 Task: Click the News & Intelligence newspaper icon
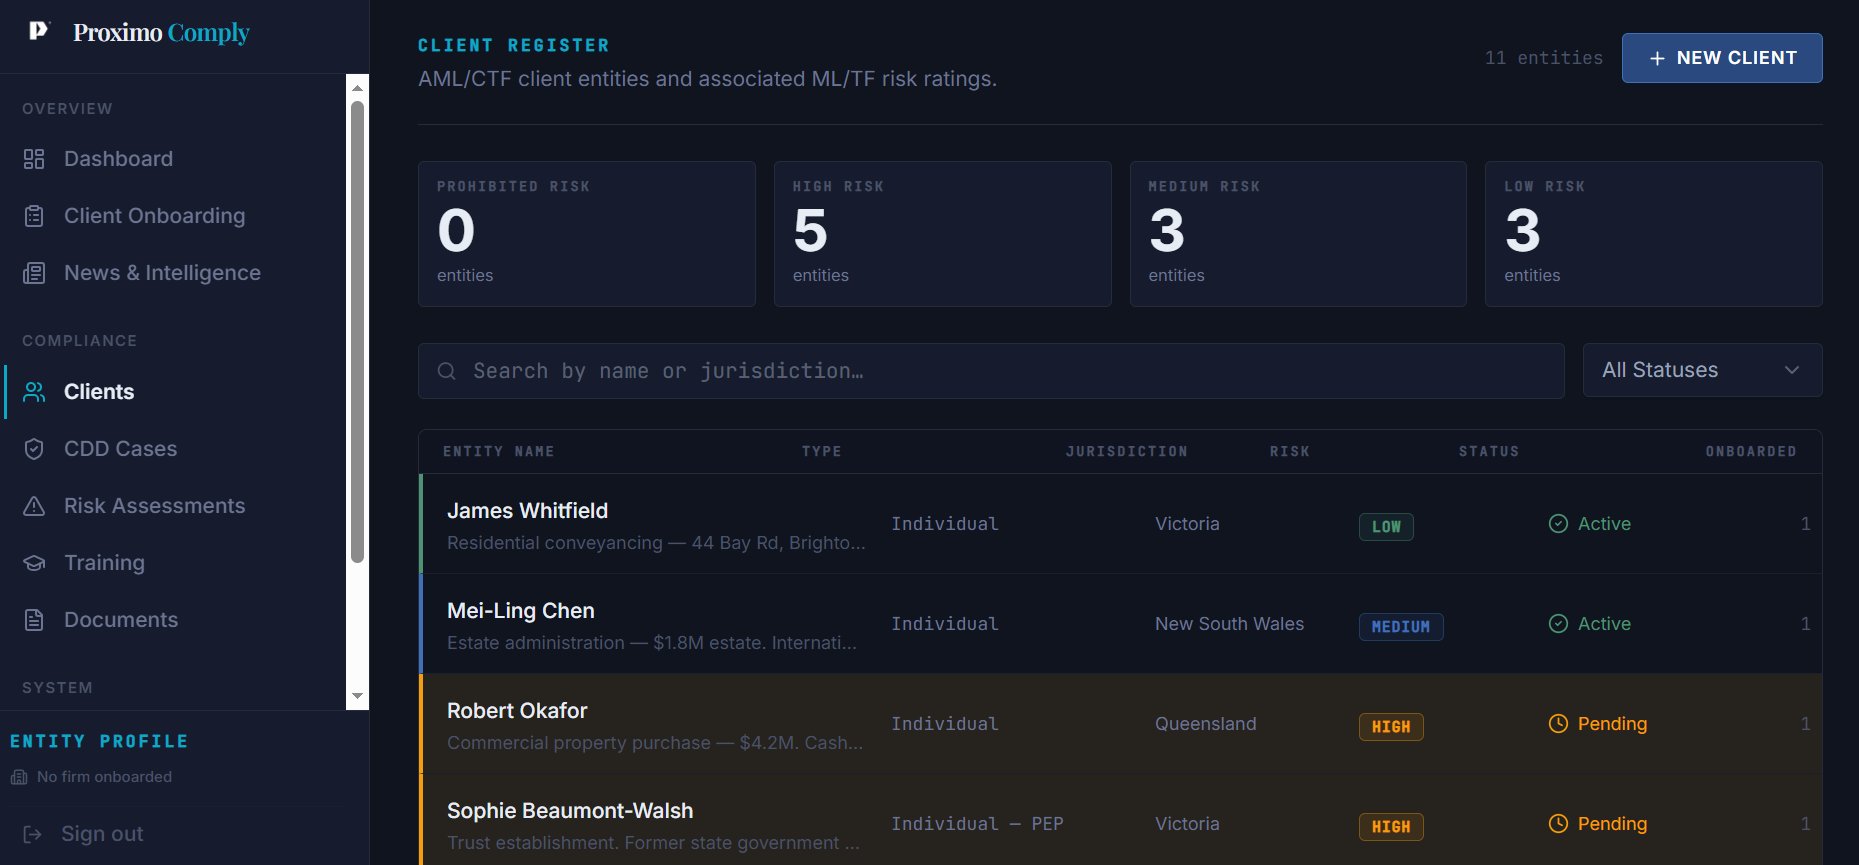[34, 273]
